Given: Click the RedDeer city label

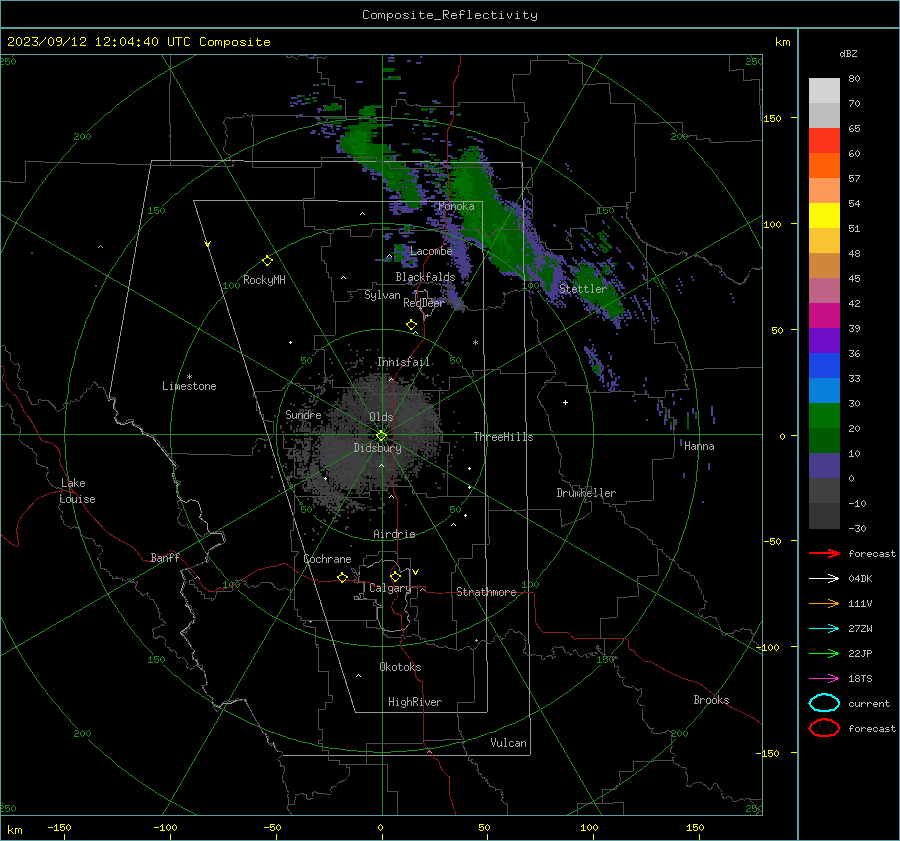Looking at the screenshot, I should point(424,303).
